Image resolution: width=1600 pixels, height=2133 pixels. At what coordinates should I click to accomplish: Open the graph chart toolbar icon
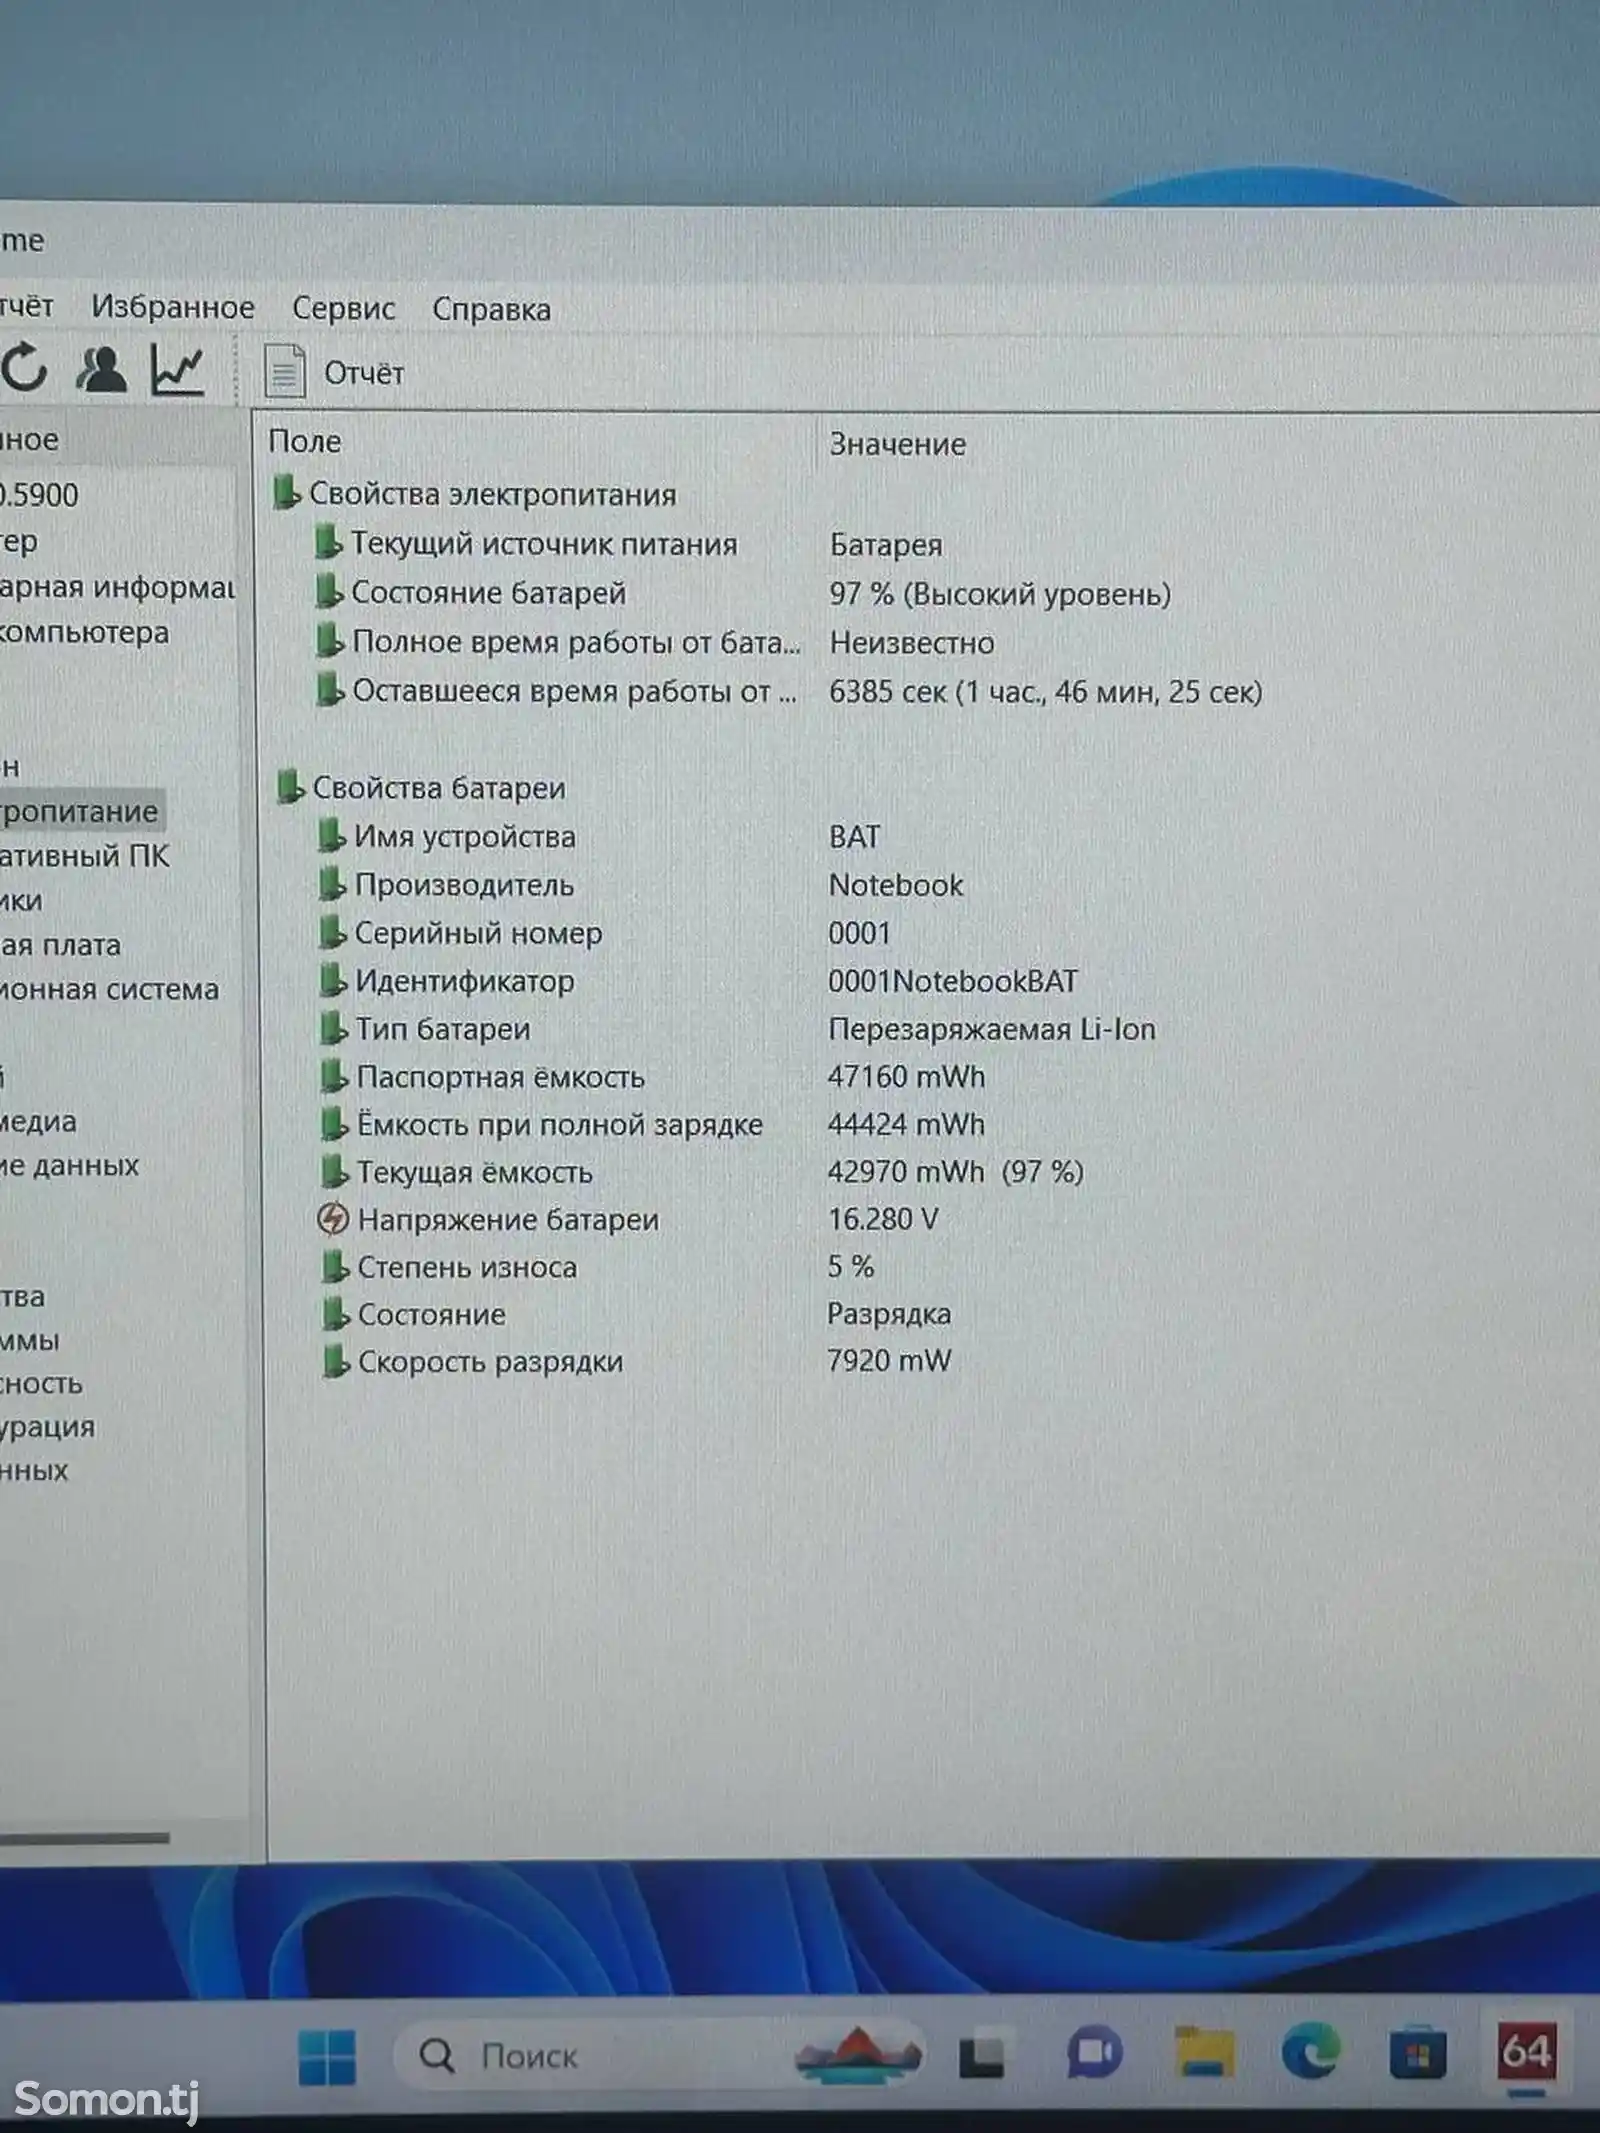coord(177,369)
